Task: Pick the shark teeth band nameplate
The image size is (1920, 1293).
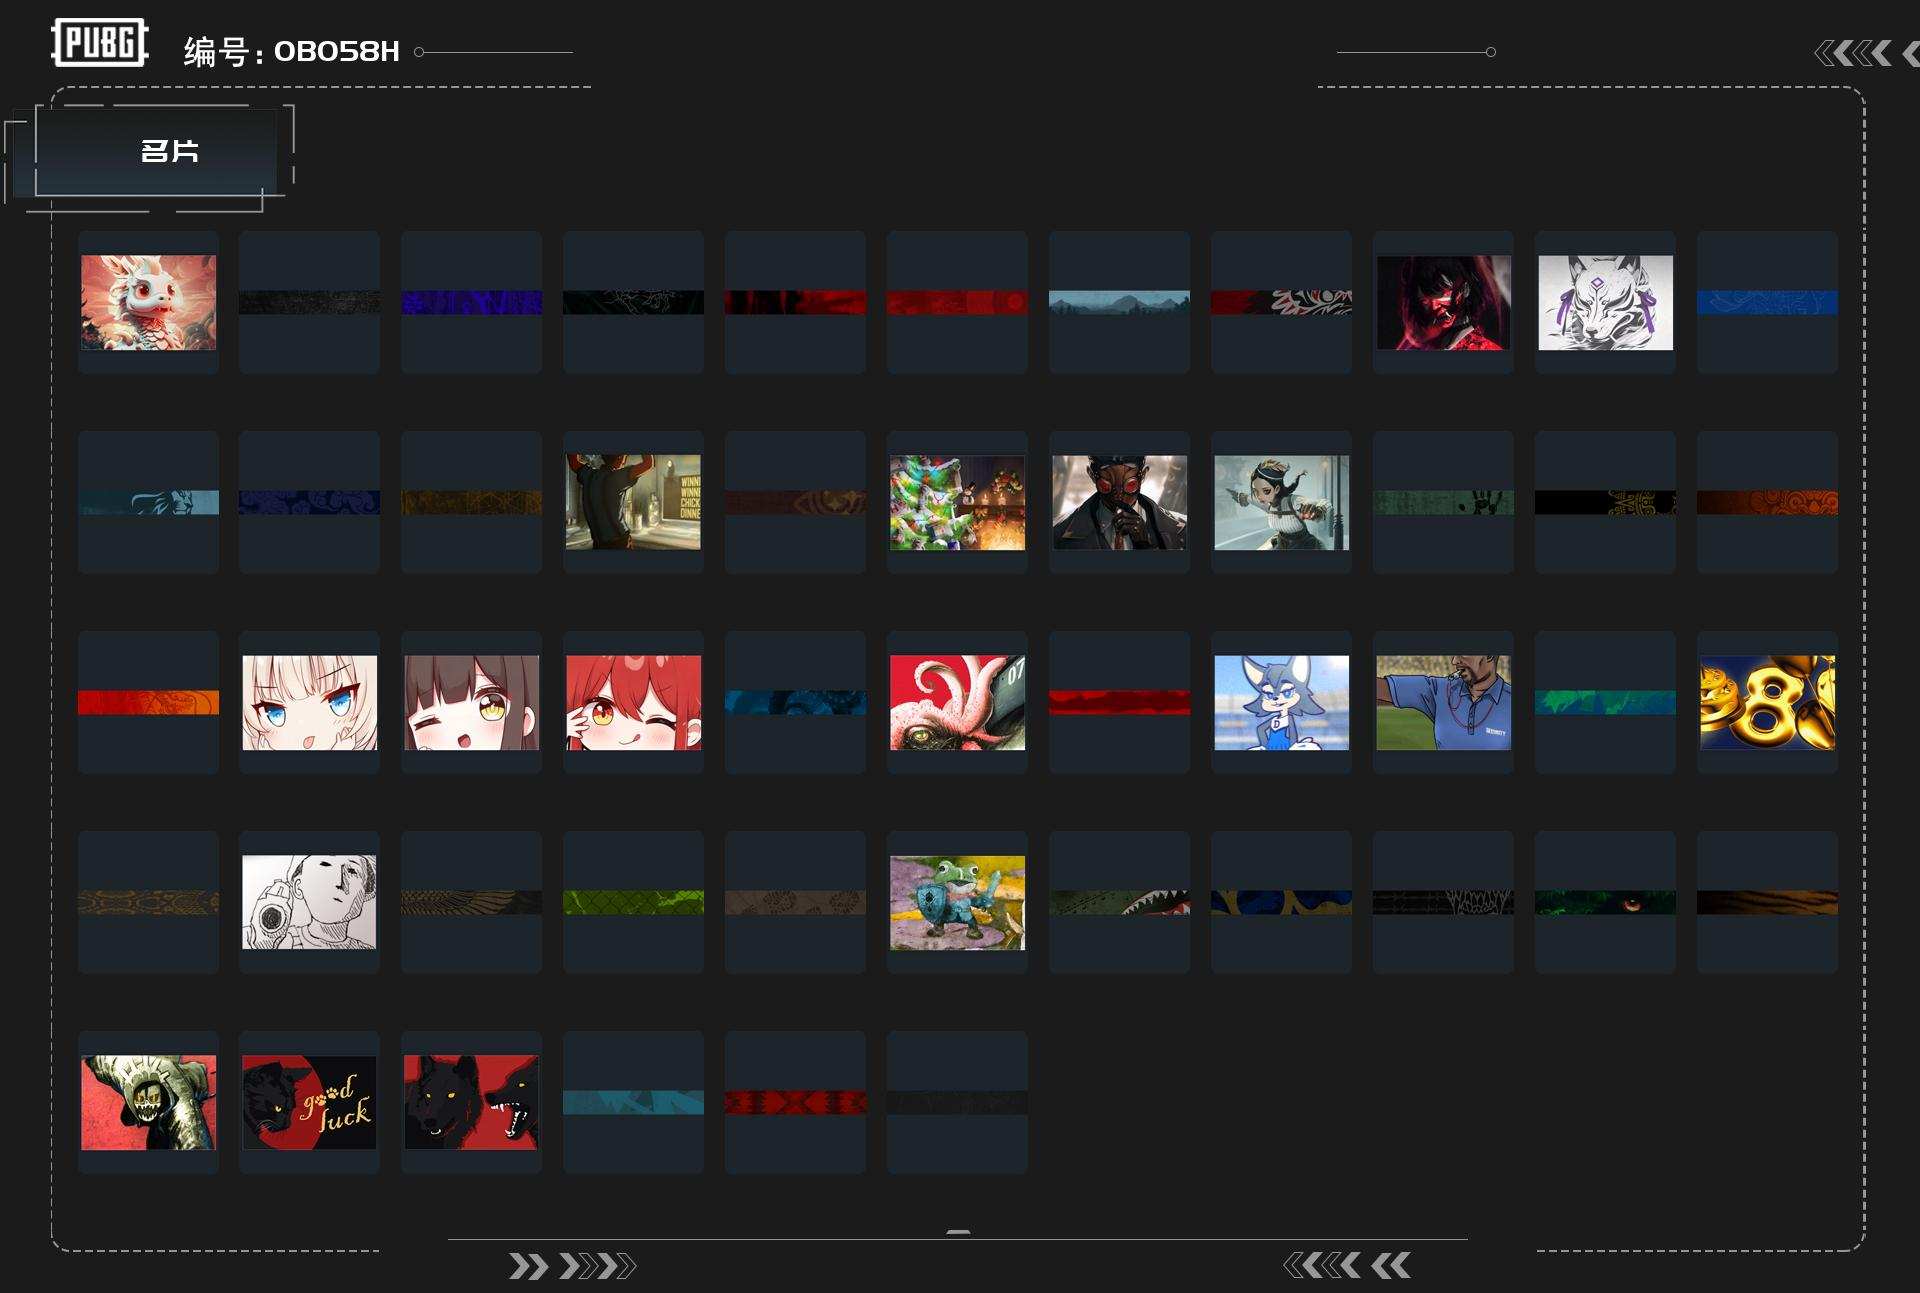Action: (x=1120, y=902)
